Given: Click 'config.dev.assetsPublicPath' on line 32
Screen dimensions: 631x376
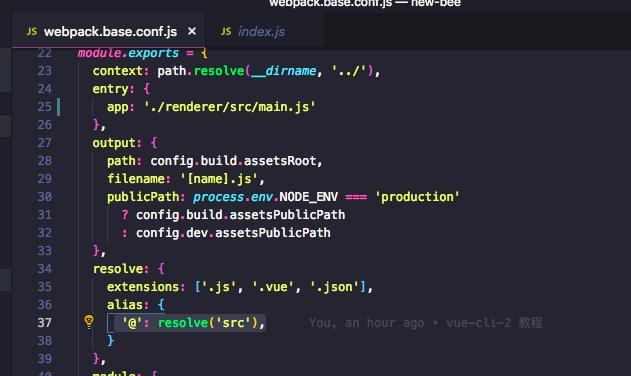Looking at the screenshot, I should click(233, 233).
